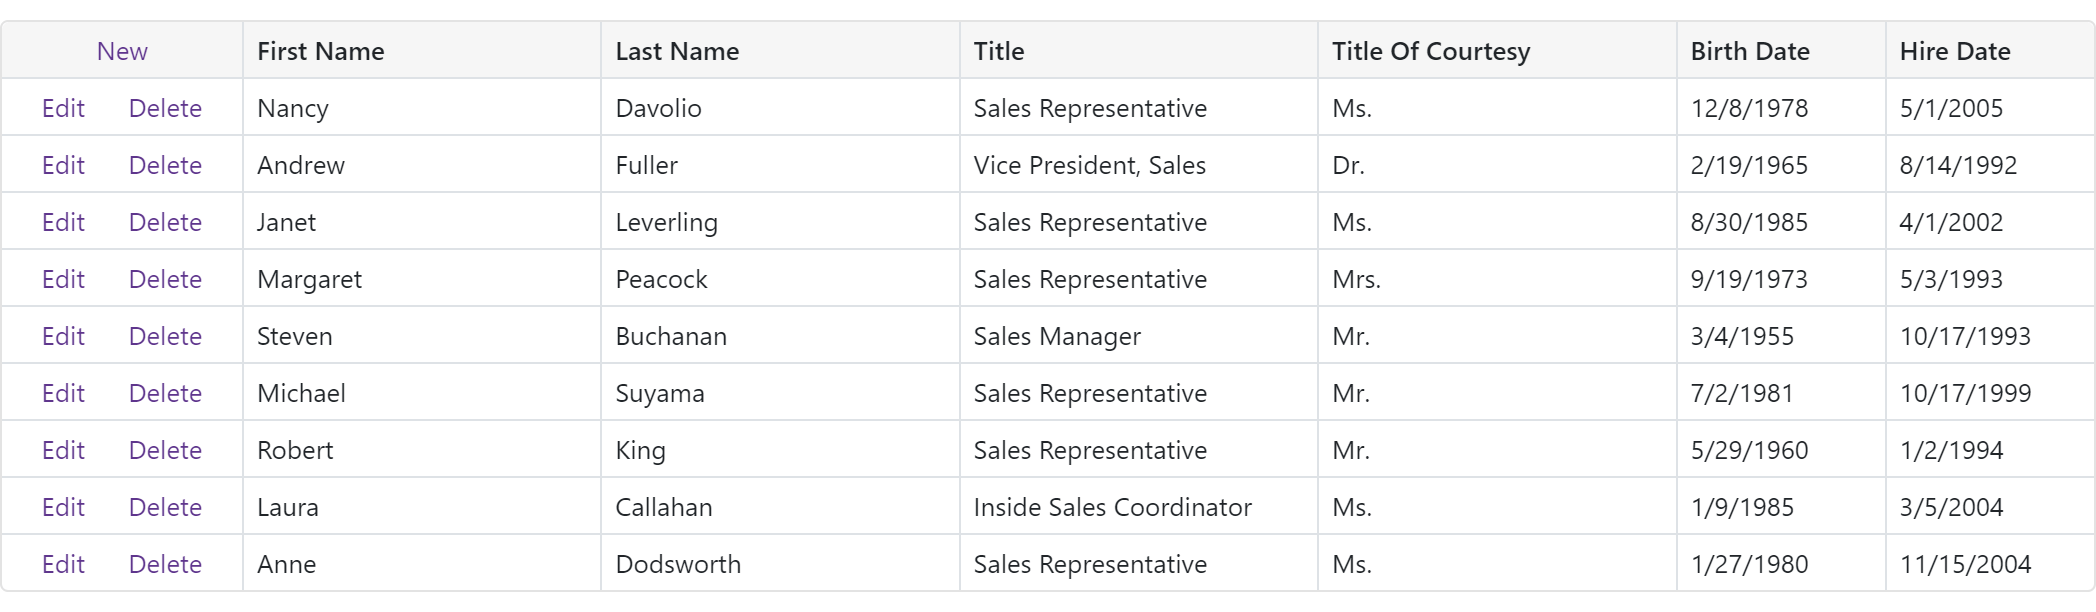The width and height of the screenshot is (2096, 612).
Task: Sort by the Hire Date column
Action: point(1955,50)
